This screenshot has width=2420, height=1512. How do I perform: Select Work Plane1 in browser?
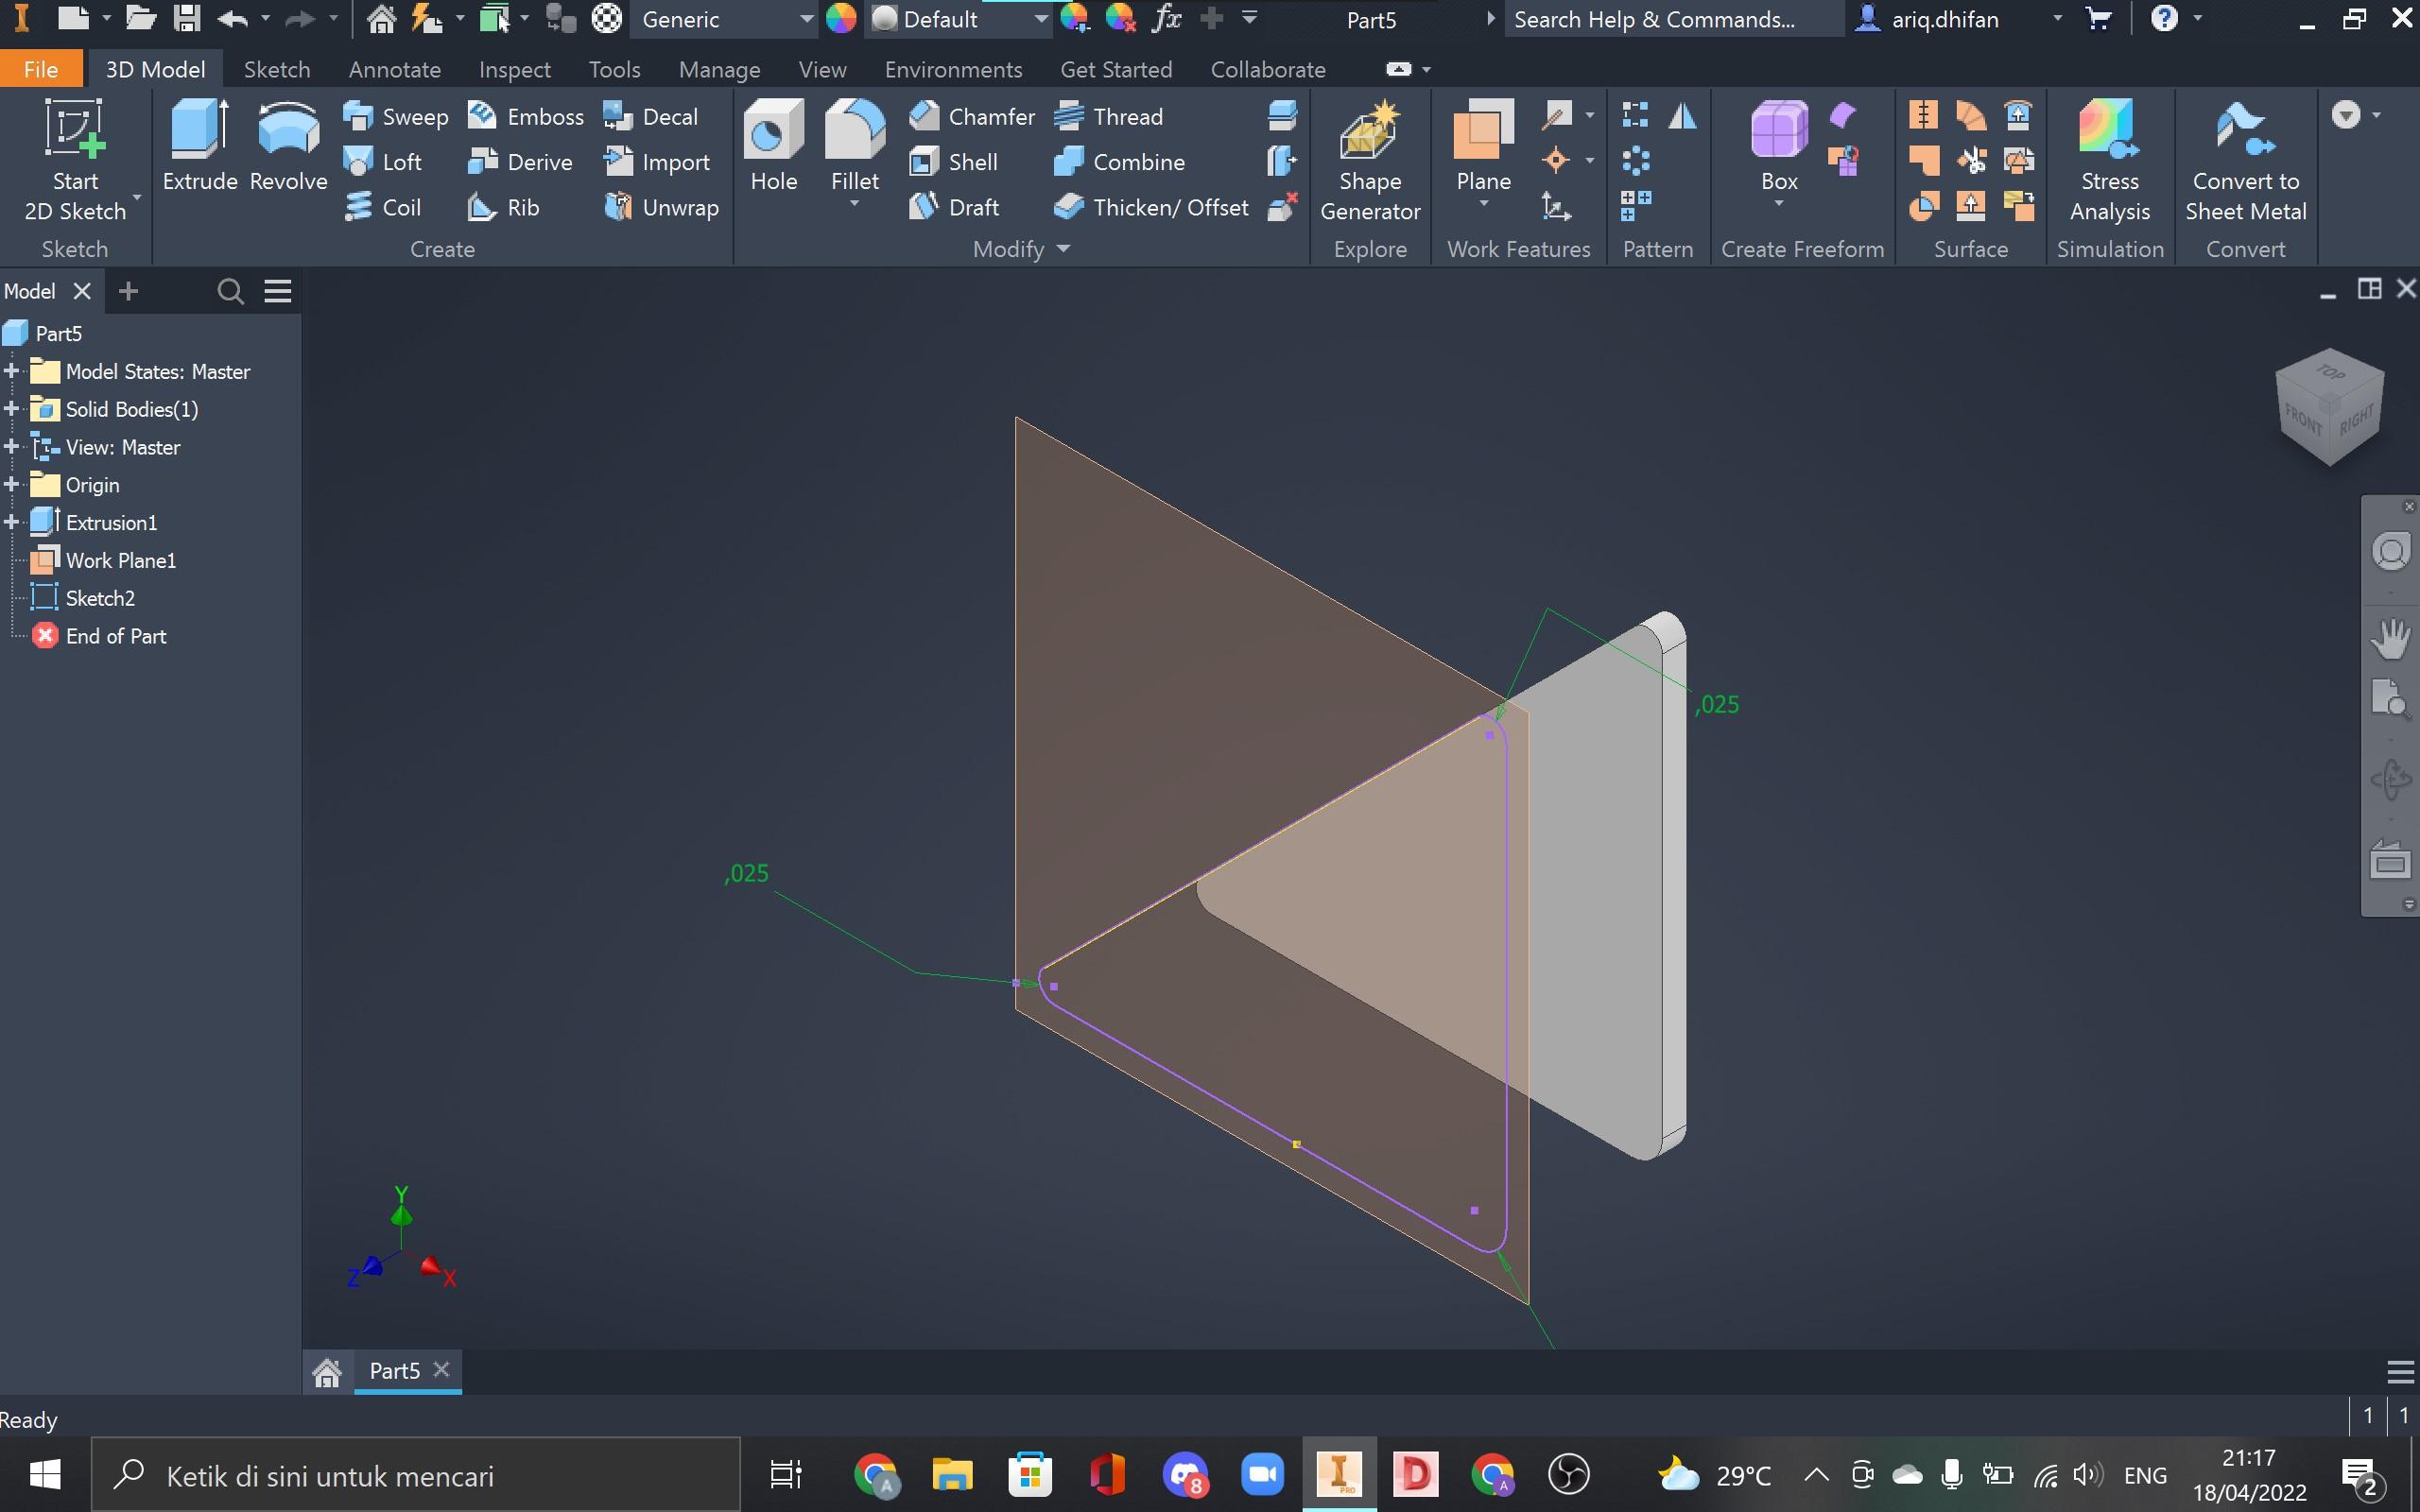click(120, 560)
